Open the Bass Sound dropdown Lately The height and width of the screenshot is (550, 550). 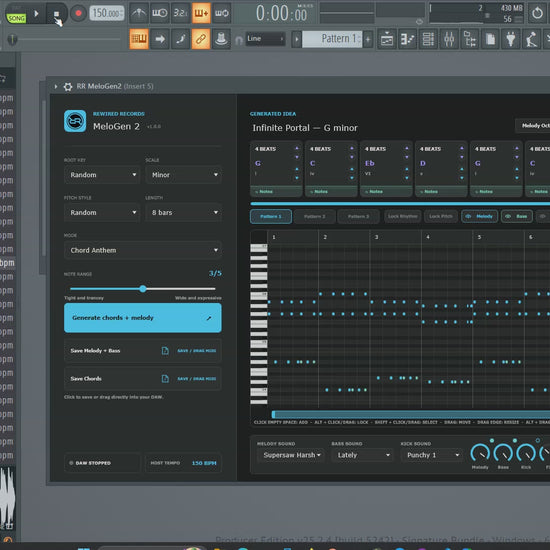point(363,455)
